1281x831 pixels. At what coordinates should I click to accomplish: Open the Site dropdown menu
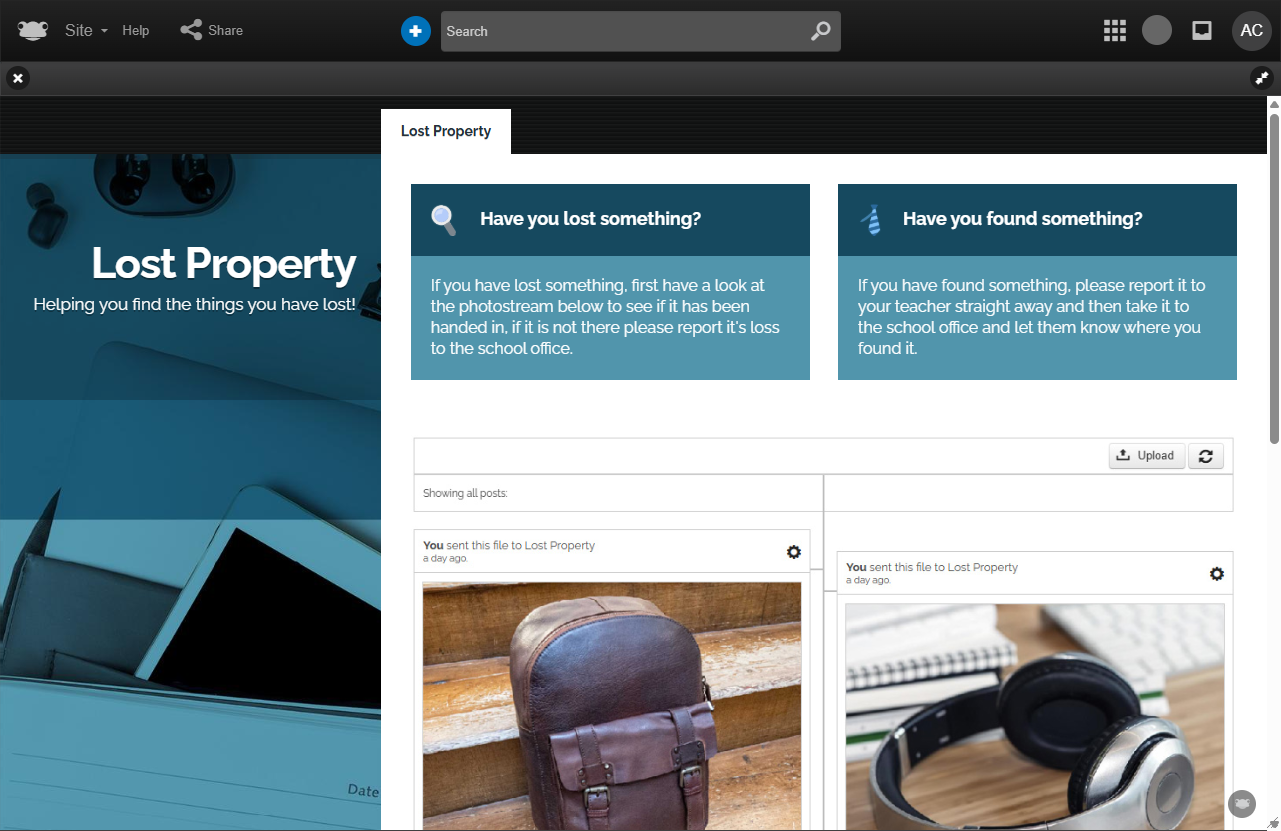click(x=86, y=30)
